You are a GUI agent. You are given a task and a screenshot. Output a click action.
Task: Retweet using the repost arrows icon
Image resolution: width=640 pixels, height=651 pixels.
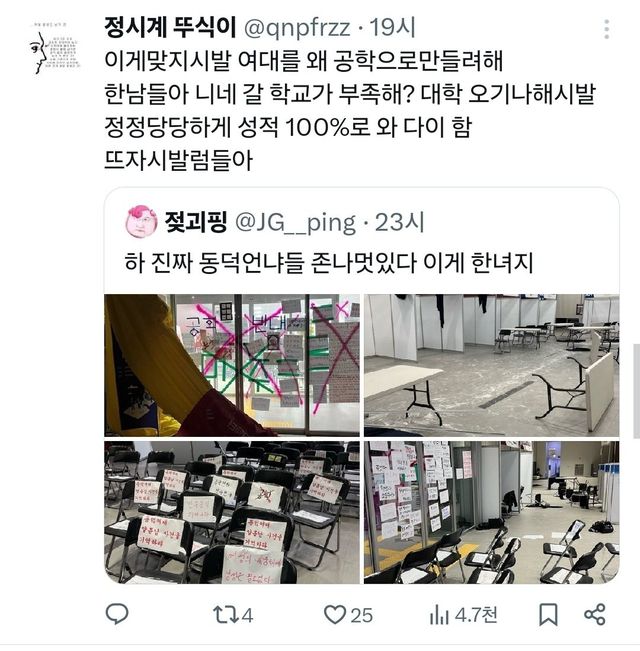(225, 615)
